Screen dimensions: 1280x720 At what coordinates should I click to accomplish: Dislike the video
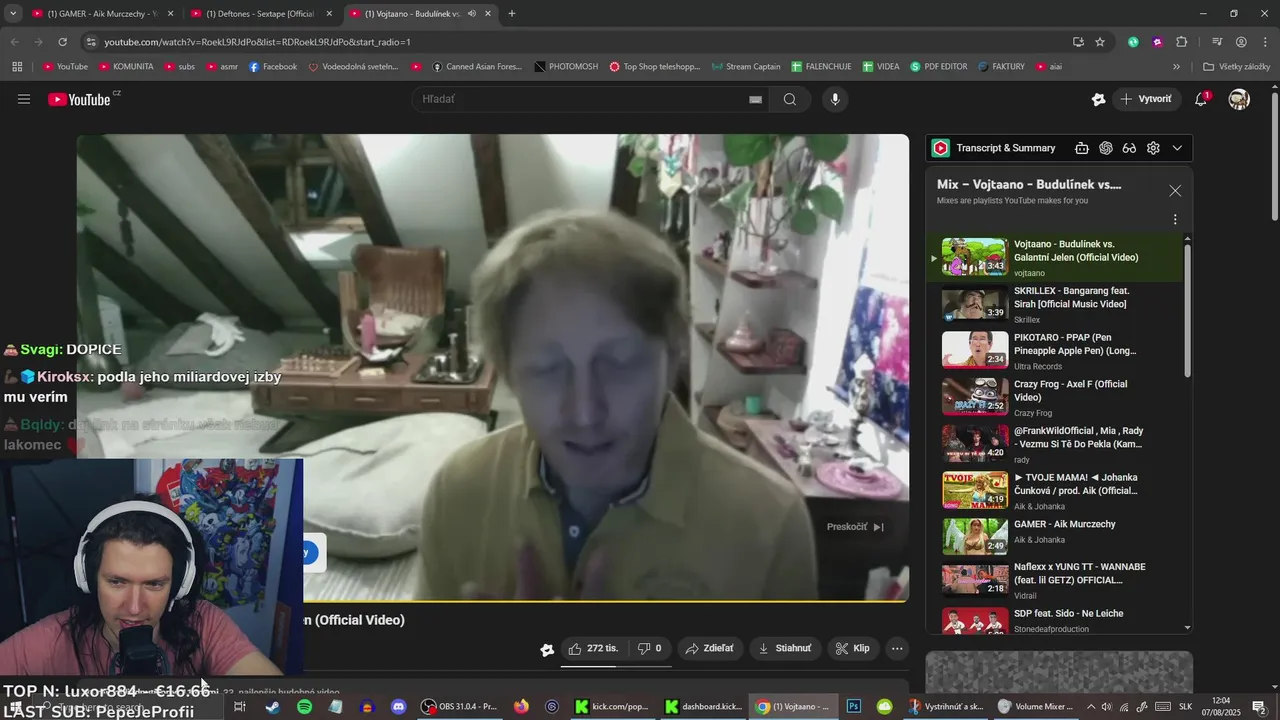coord(649,648)
